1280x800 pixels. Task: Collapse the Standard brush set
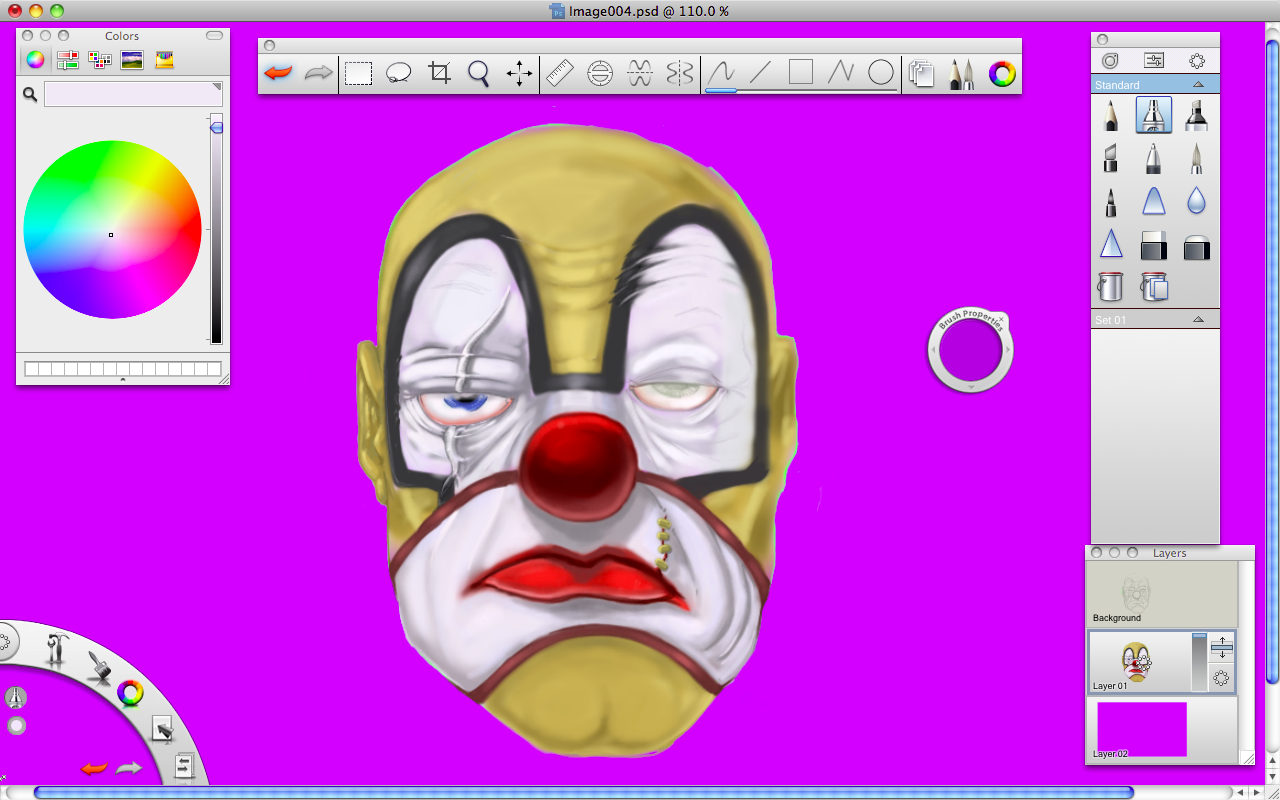pyautogui.click(x=1198, y=85)
